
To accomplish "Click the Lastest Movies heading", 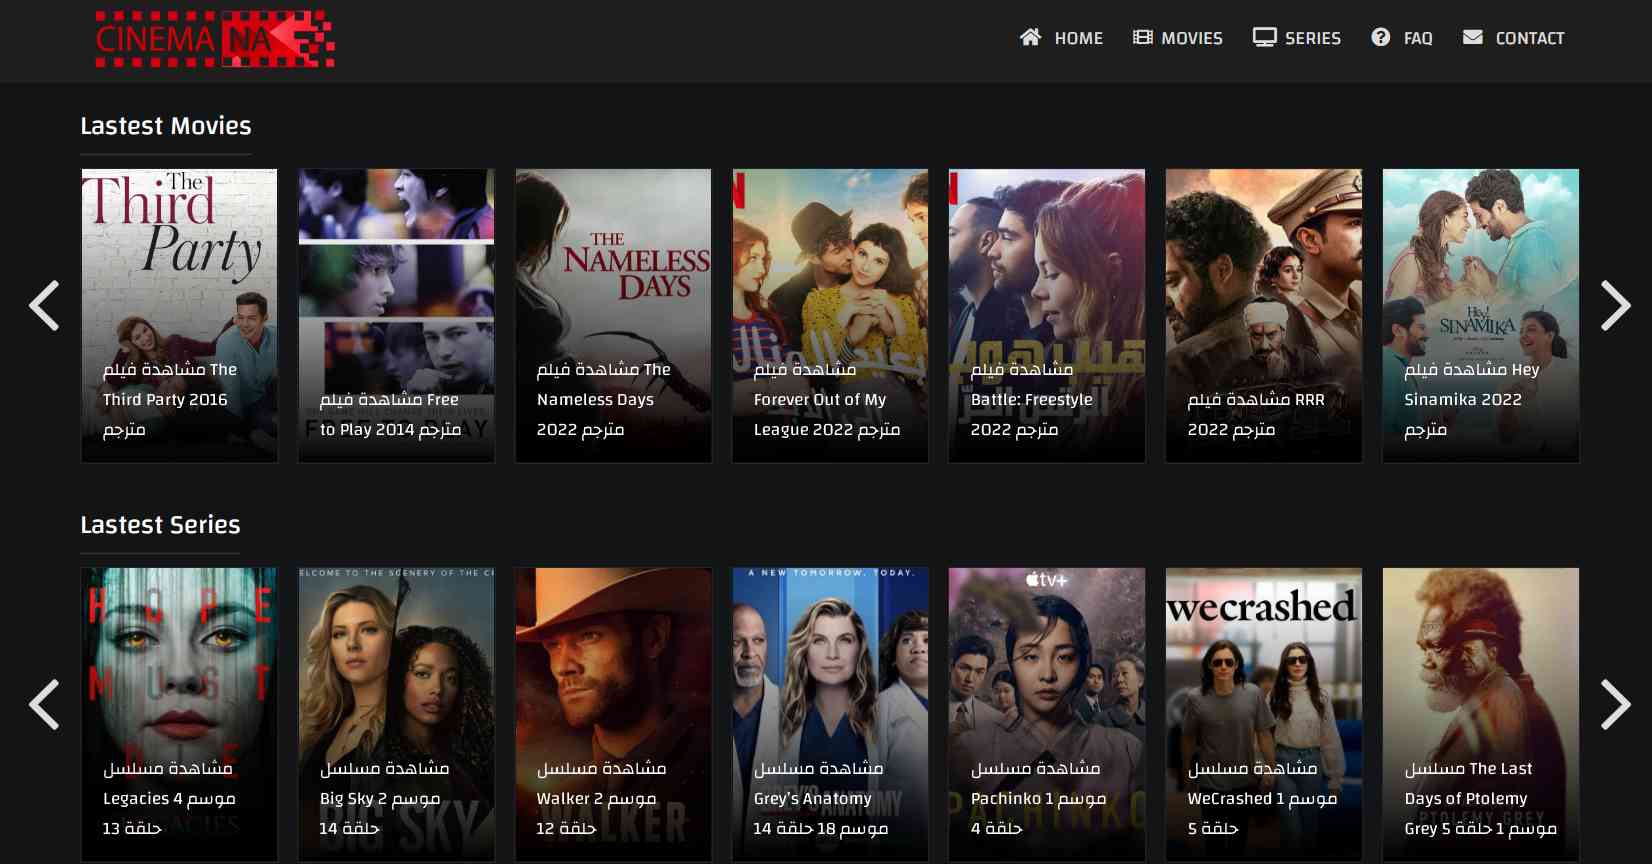I will click(166, 126).
